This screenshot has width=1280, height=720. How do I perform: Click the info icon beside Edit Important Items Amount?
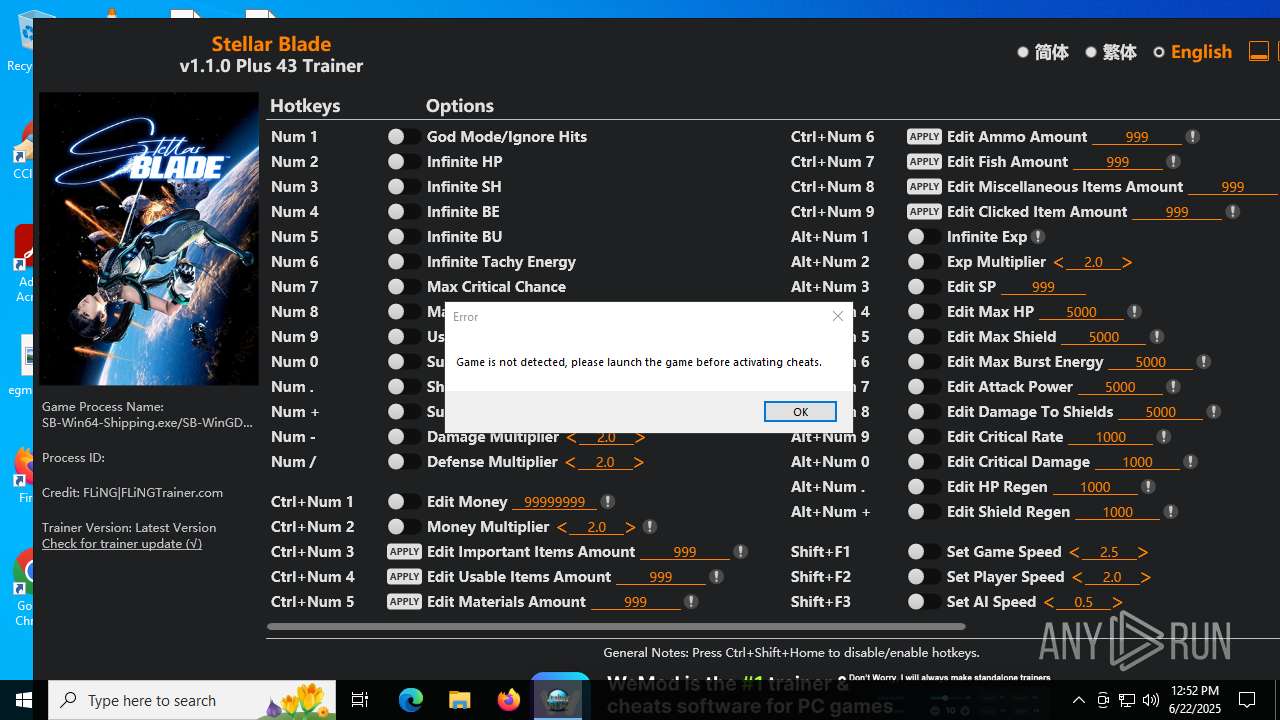[x=740, y=552]
